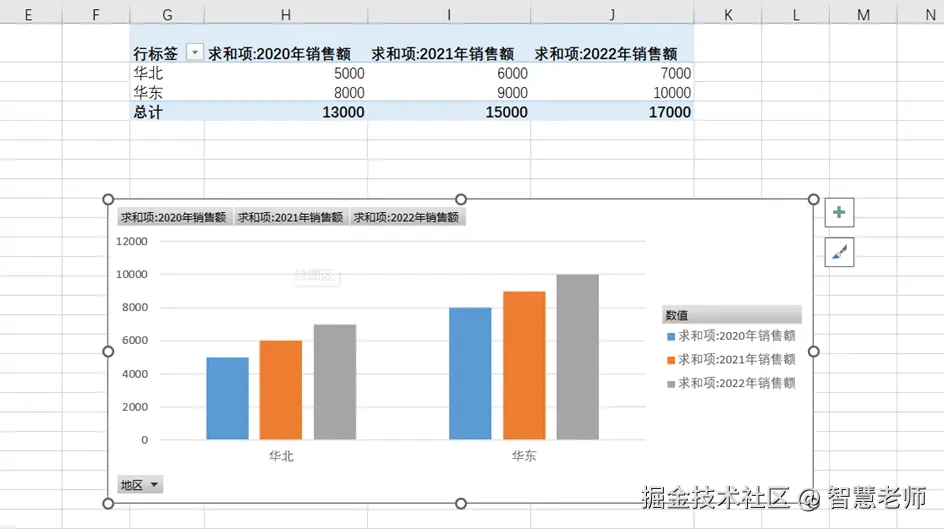Viewport: 944px width, 529px height.
Task: Open the Chart Elements plus button
Action: pyautogui.click(x=839, y=212)
